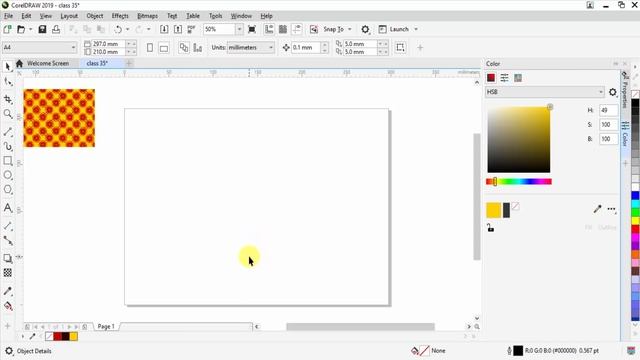Screen dimensions: 640x360
Task: Select the Crop tool
Action: [8, 99]
